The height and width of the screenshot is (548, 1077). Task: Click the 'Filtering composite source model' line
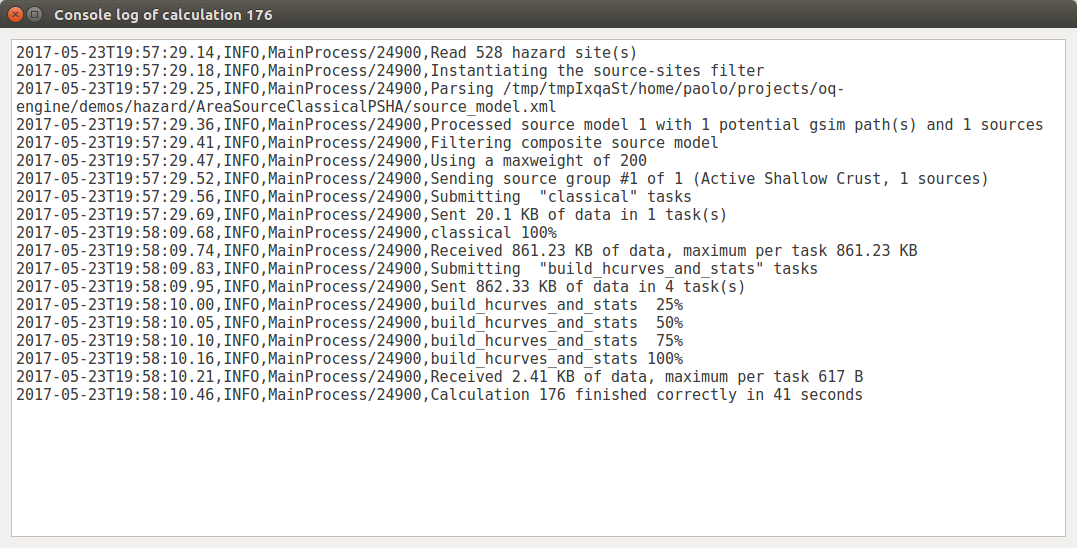(x=574, y=143)
